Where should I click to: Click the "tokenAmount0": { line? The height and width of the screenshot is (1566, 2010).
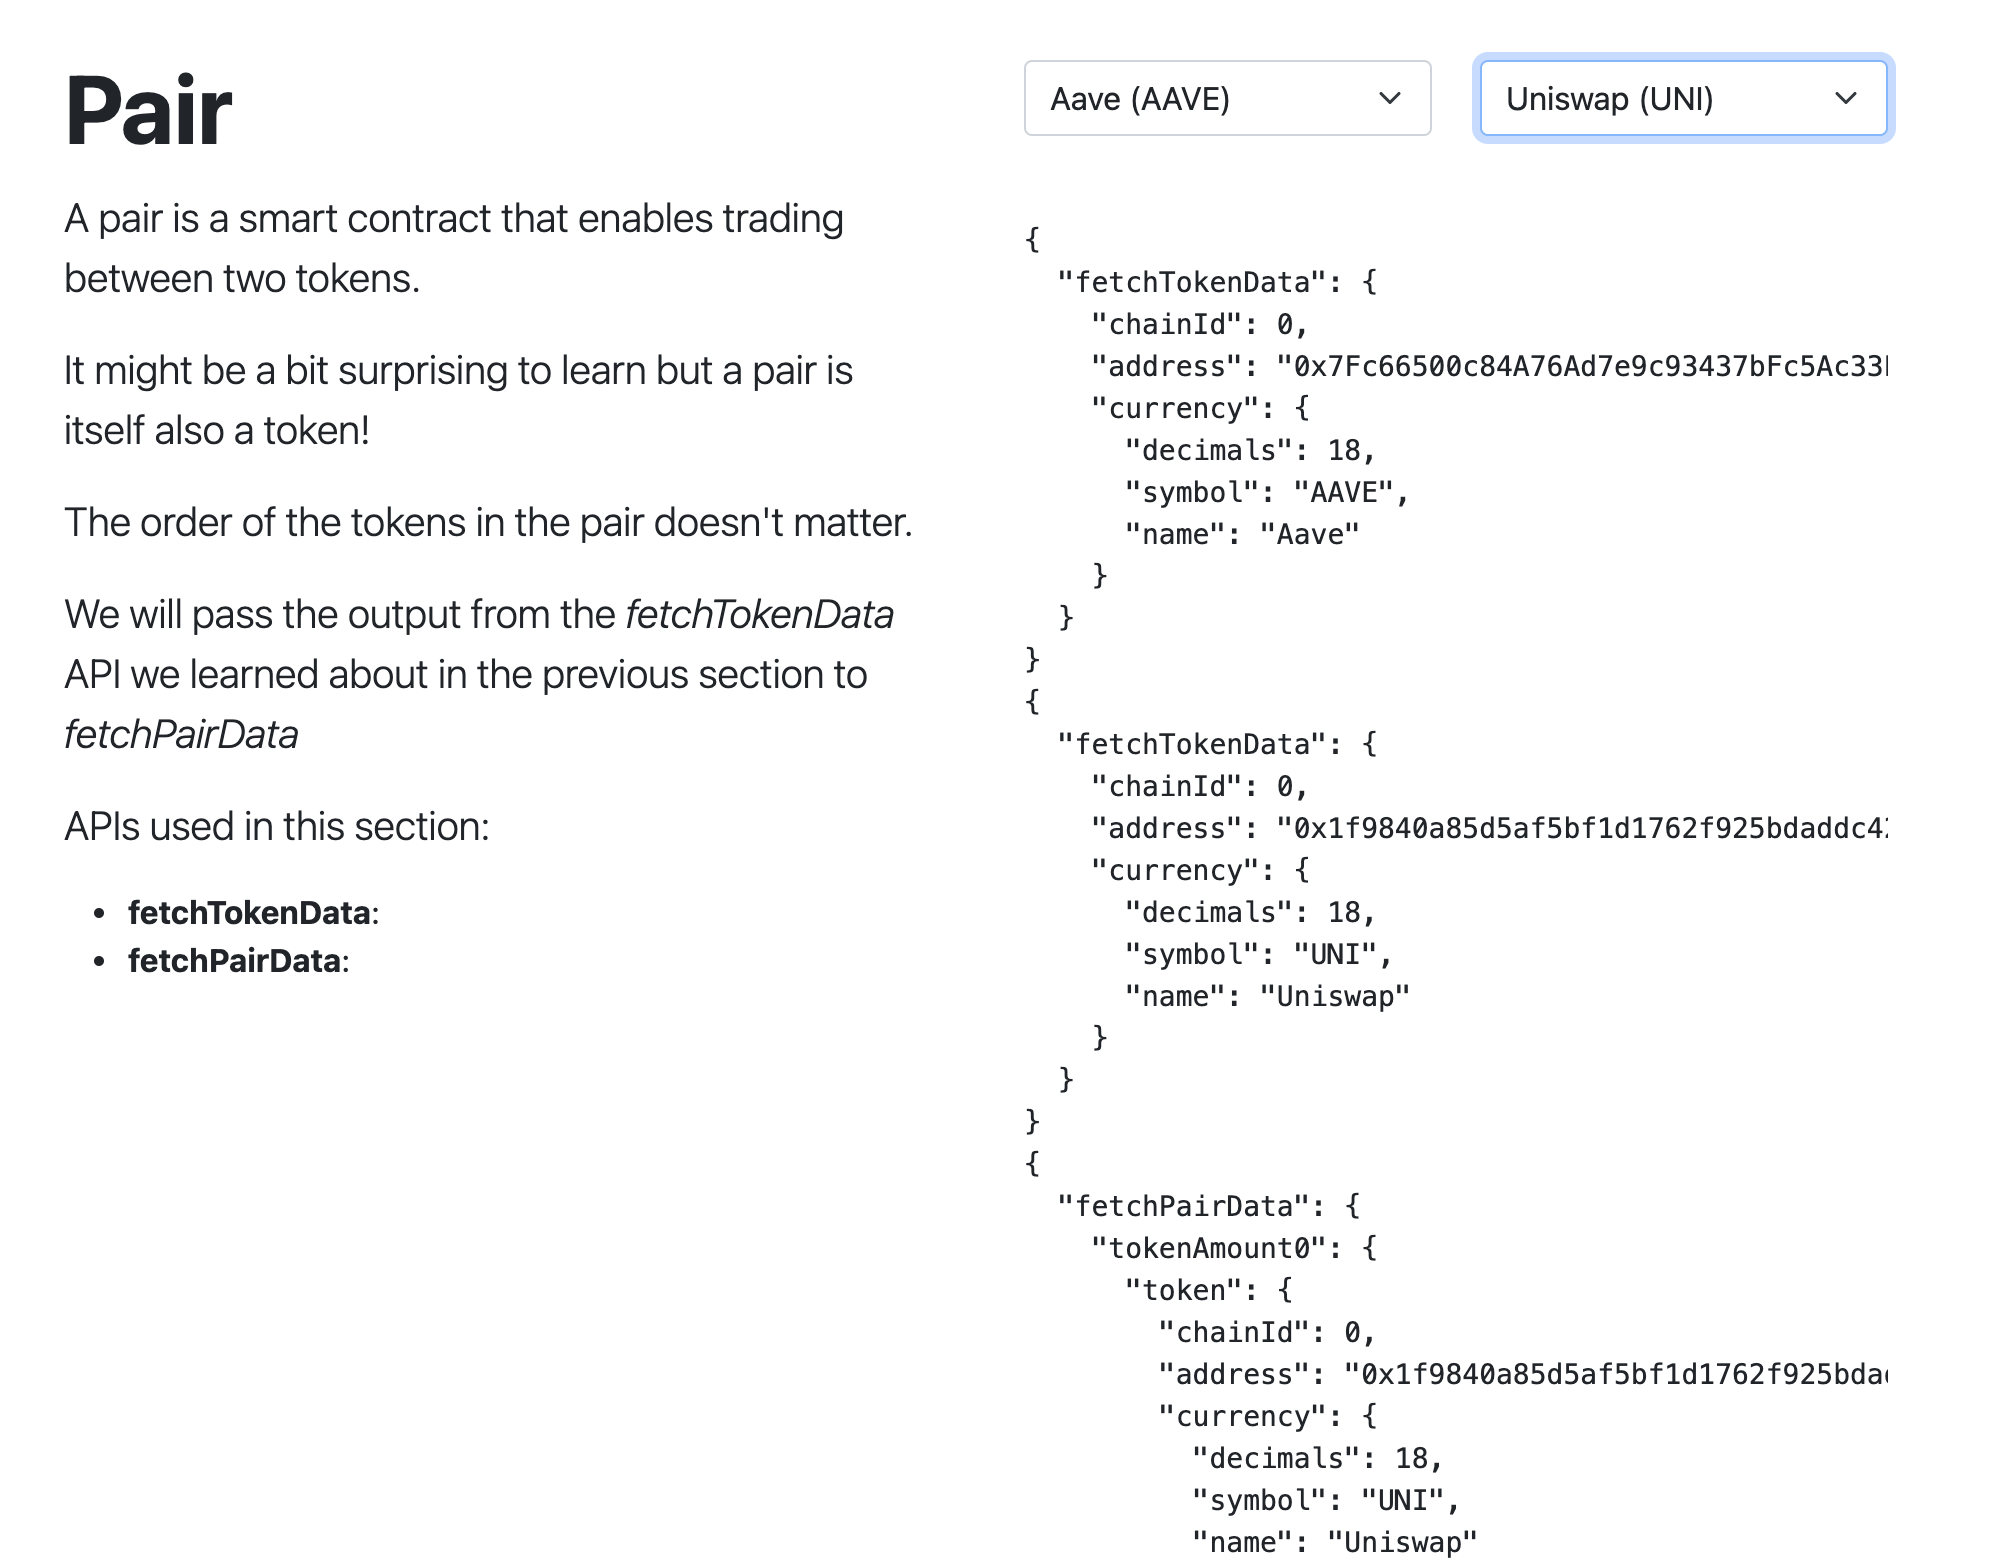pyautogui.click(x=1234, y=1248)
